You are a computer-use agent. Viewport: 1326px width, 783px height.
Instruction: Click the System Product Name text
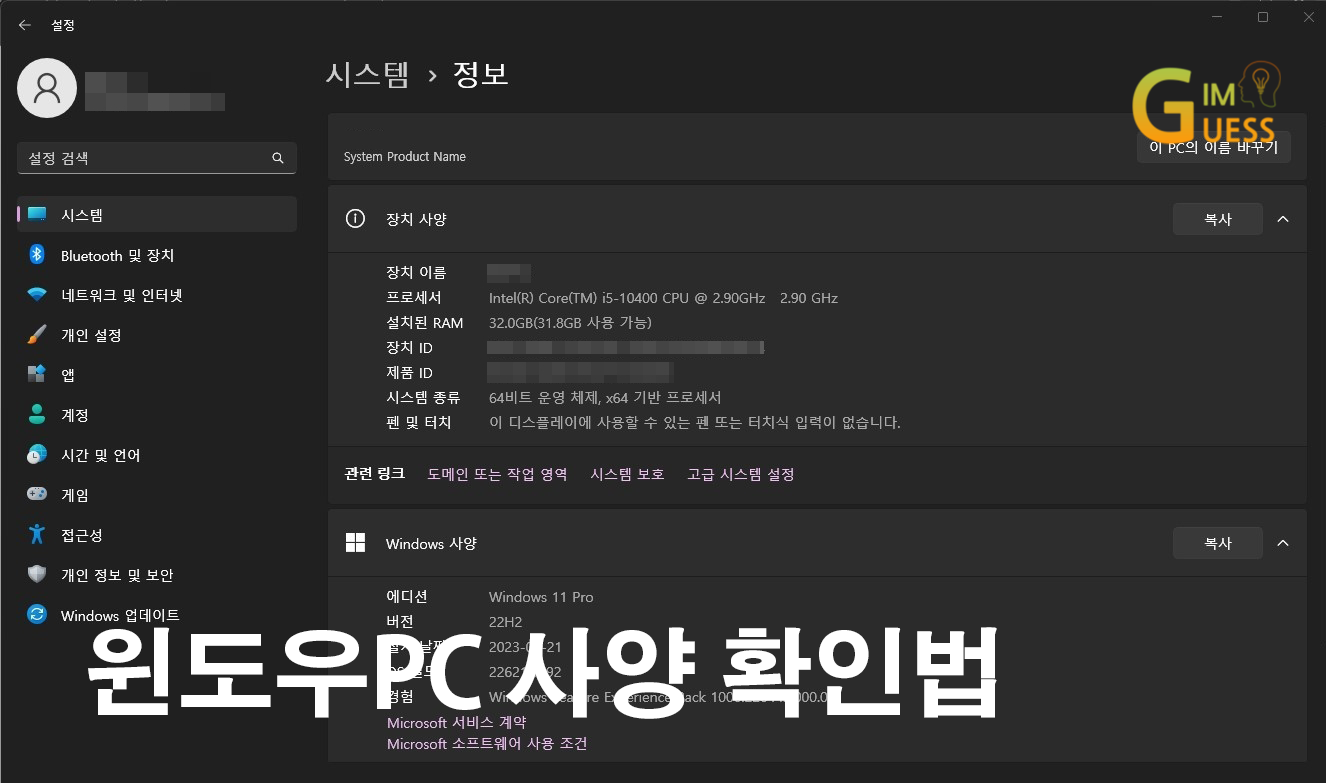pyautogui.click(x=405, y=157)
